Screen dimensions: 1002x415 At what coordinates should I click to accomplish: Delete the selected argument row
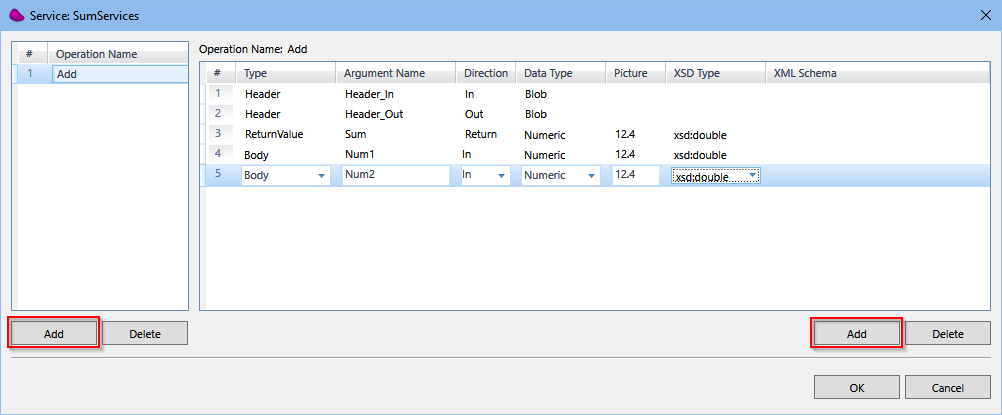pos(948,333)
